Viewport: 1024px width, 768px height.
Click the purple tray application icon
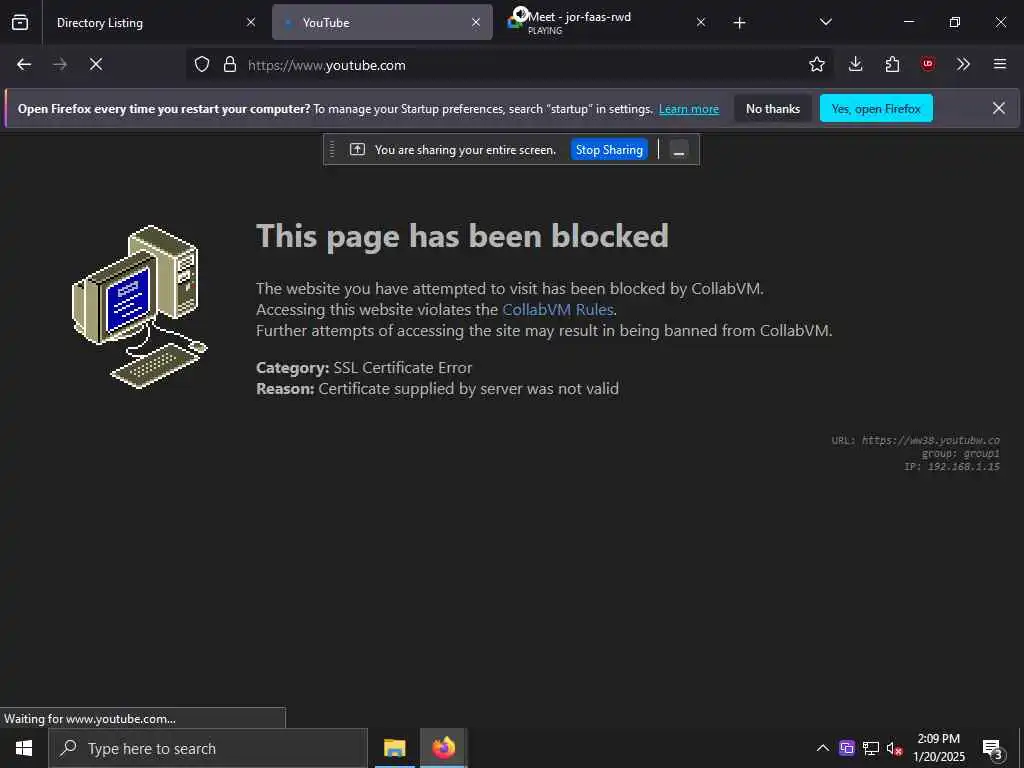[x=847, y=748]
